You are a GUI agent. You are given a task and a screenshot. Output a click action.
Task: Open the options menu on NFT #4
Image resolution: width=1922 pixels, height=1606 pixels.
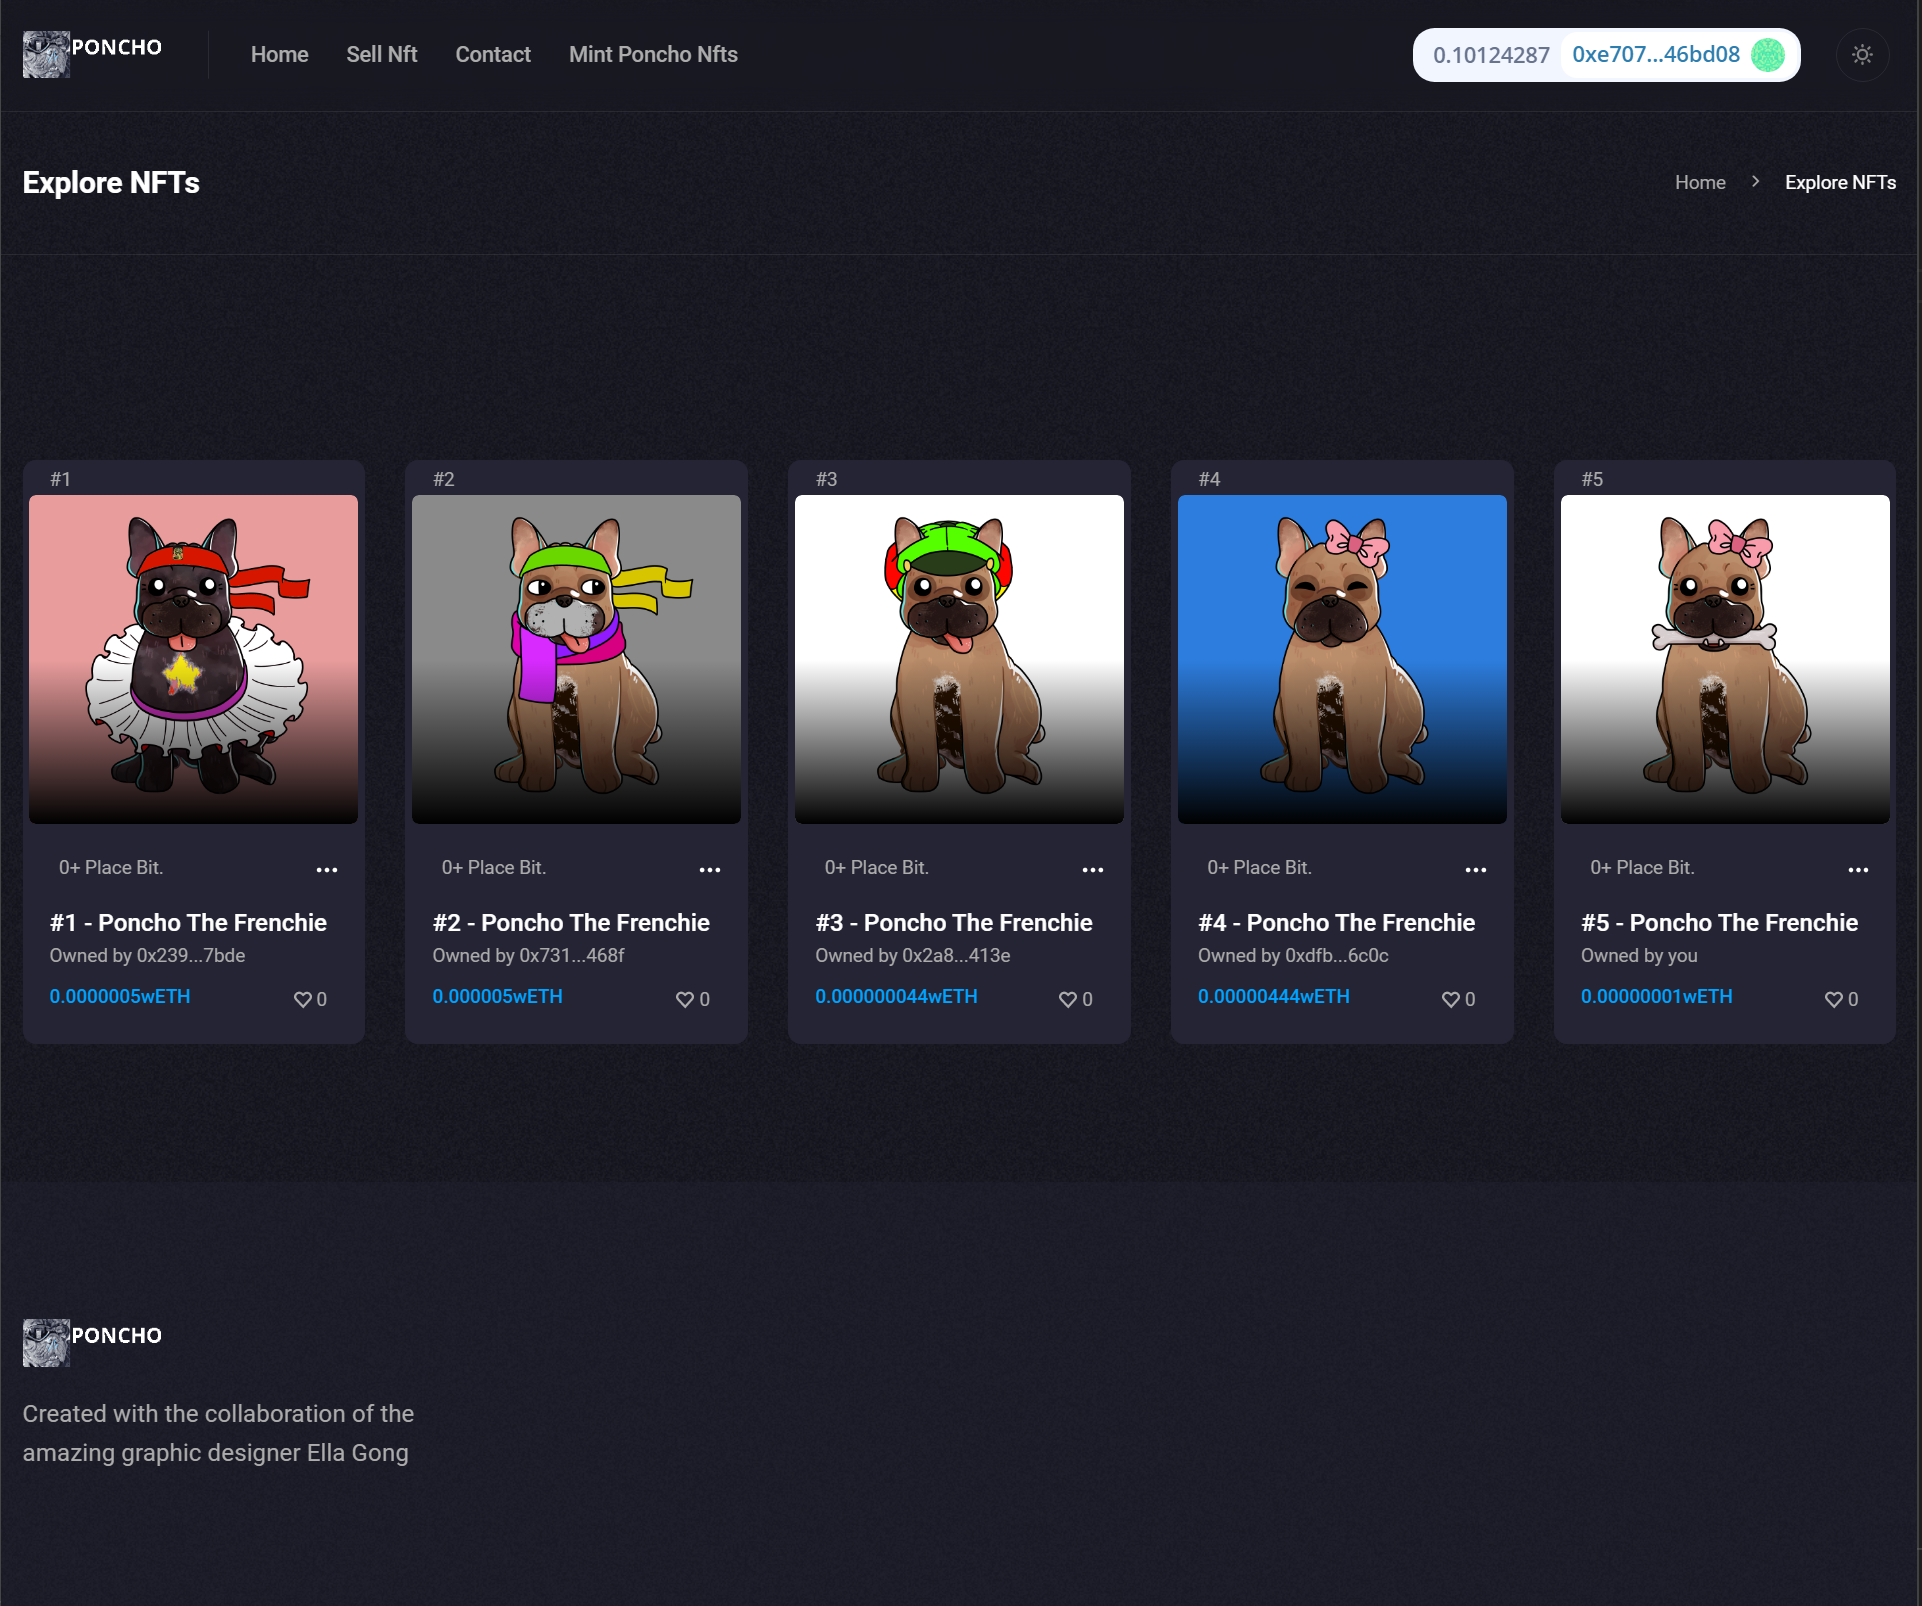(x=1475, y=869)
